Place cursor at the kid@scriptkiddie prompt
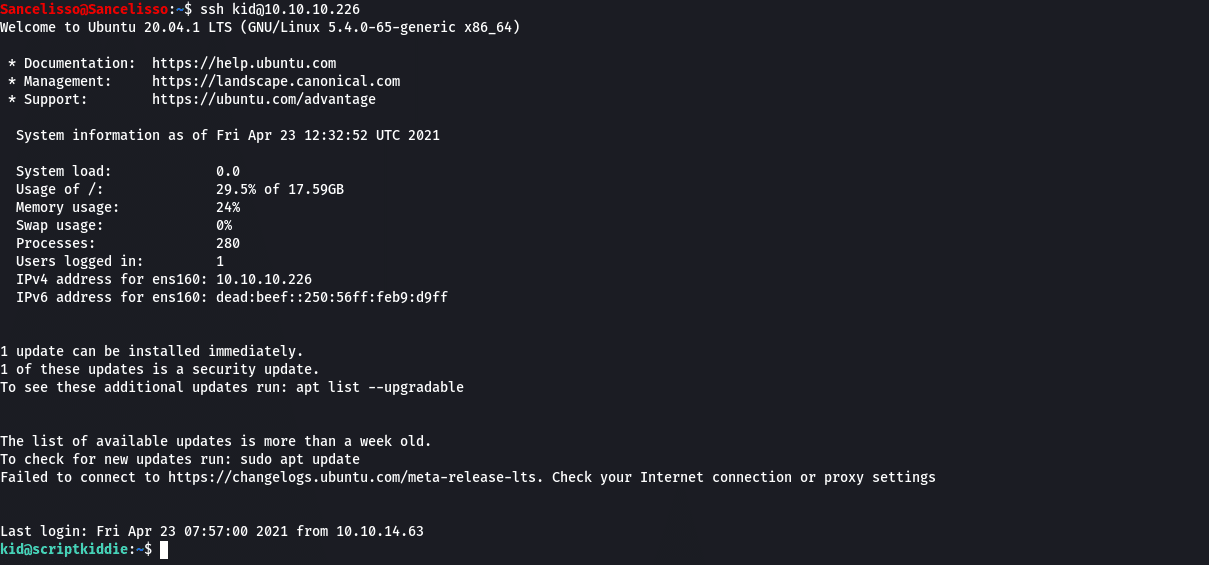This screenshot has width=1209, height=565. point(160,550)
